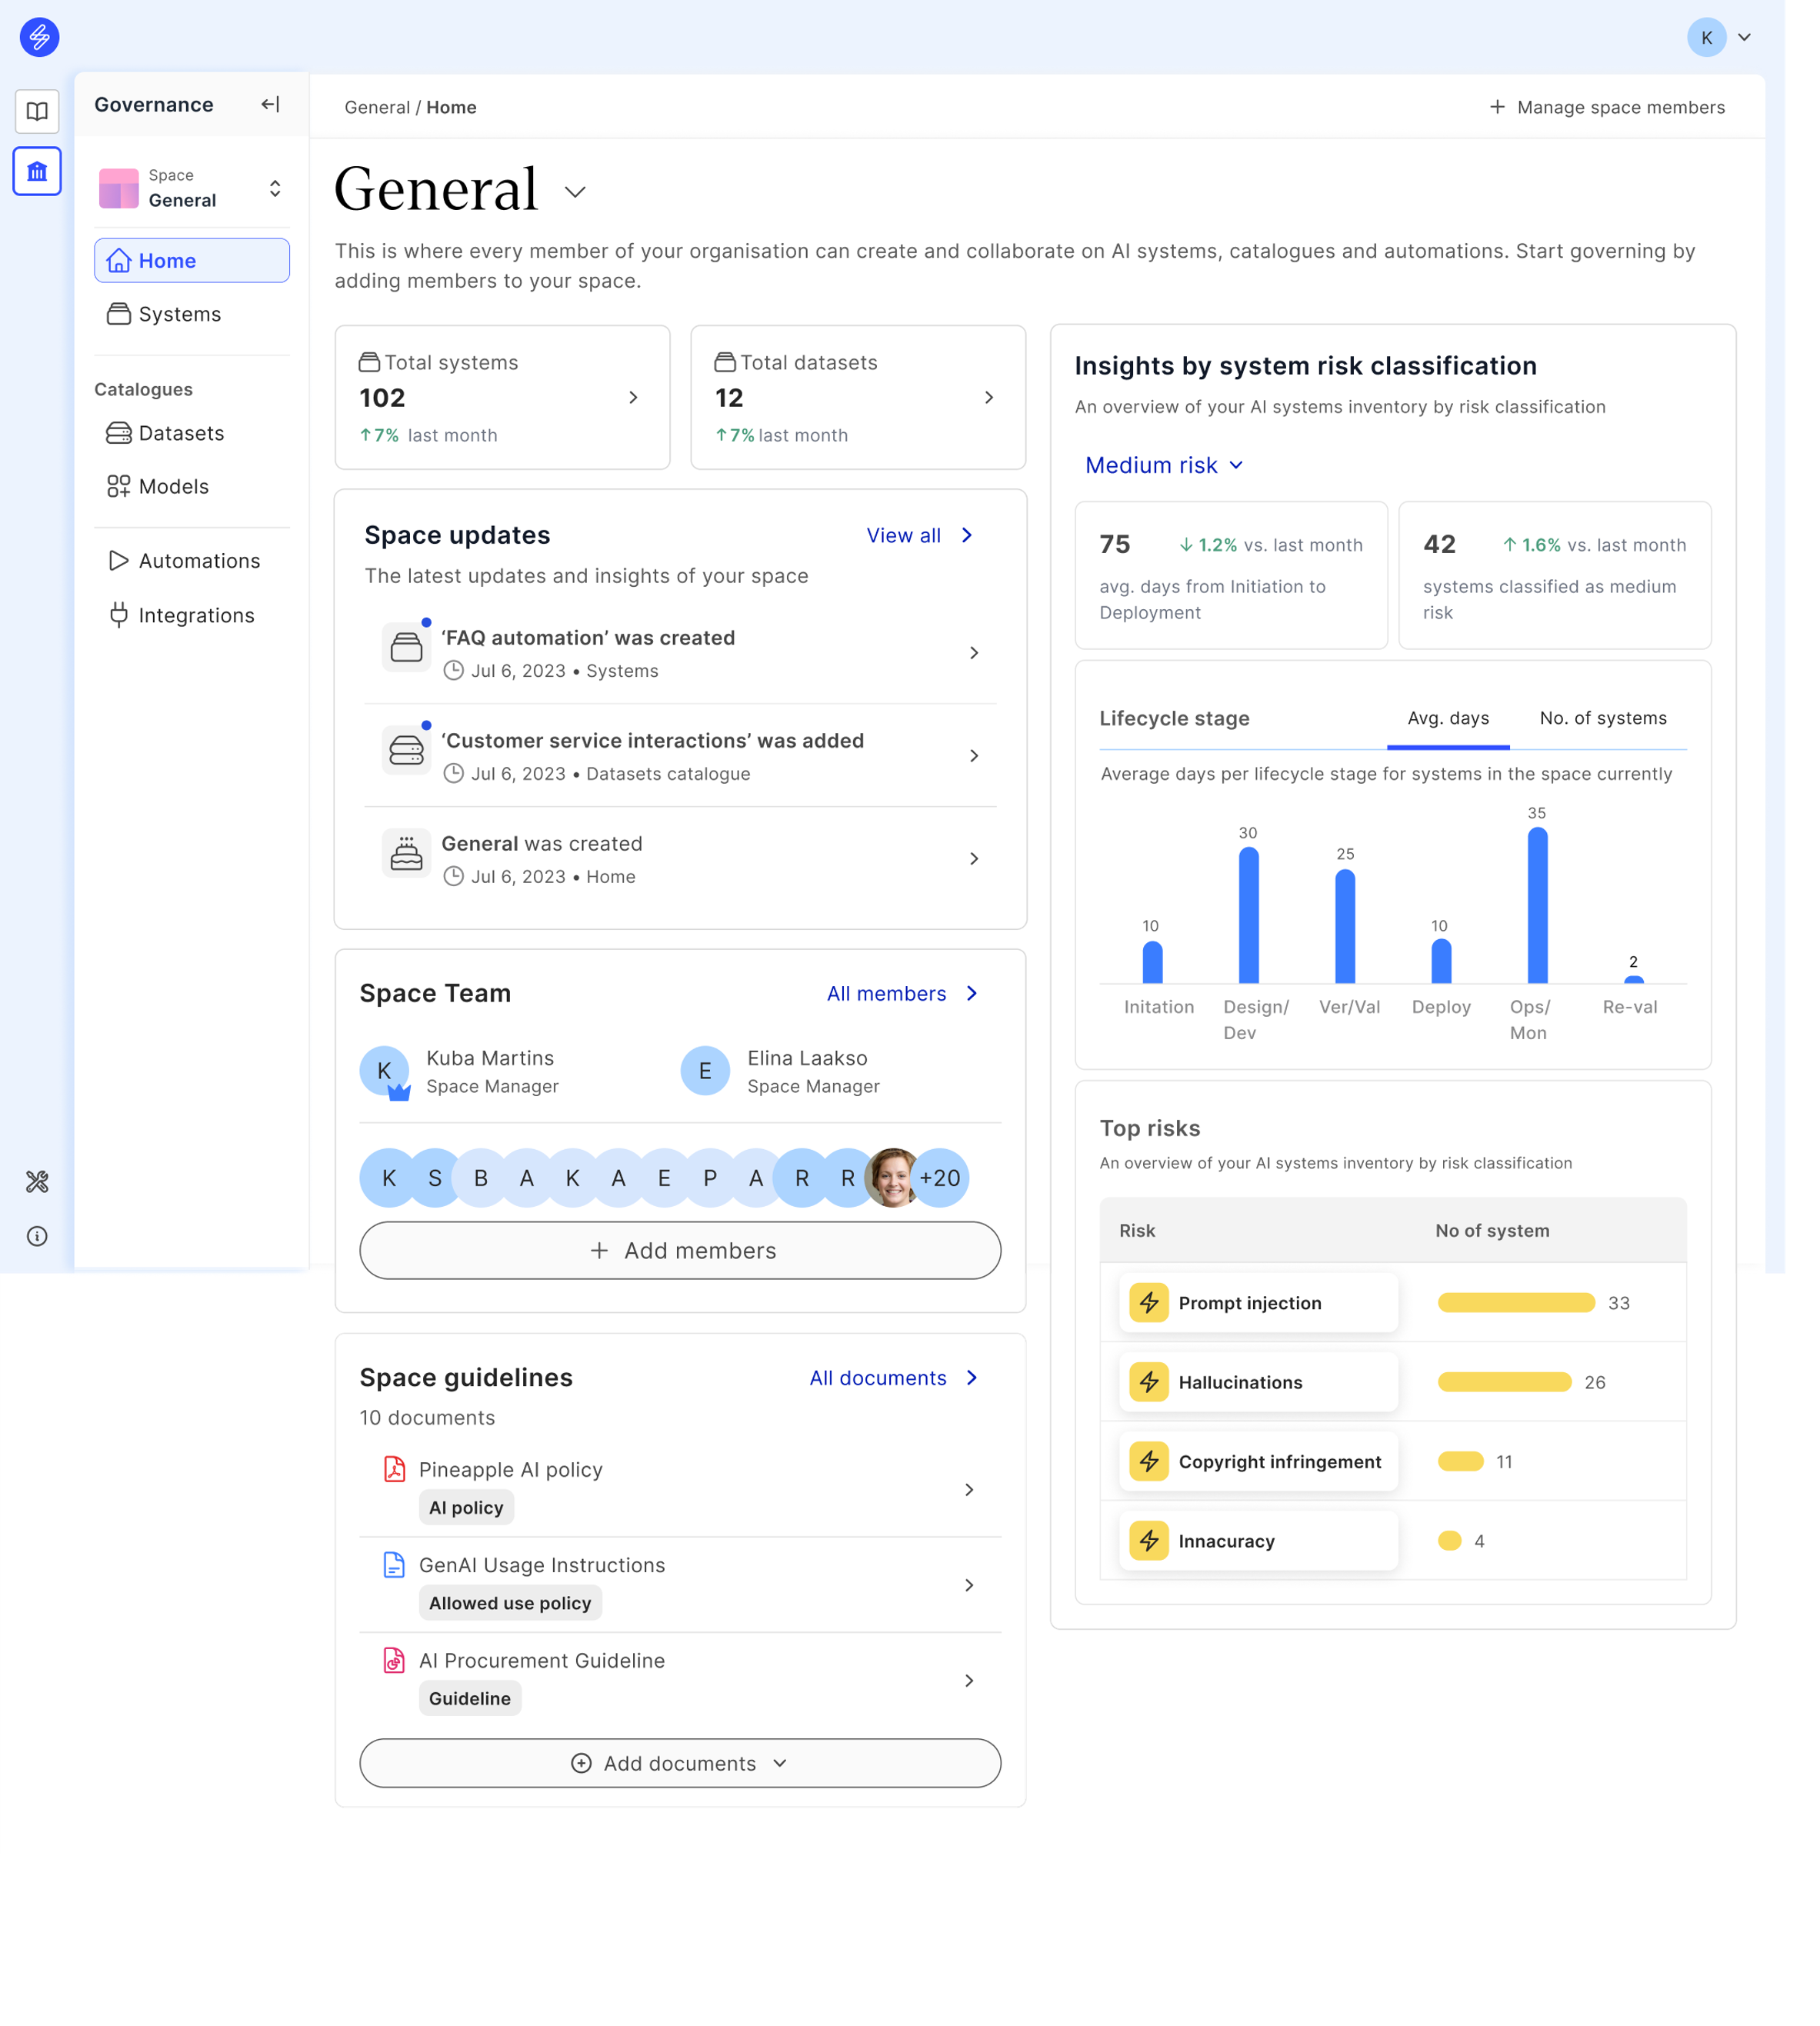Select the Governance building icon
Image resolution: width=1820 pixels, height=2026 pixels.
[x=37, y=171]
